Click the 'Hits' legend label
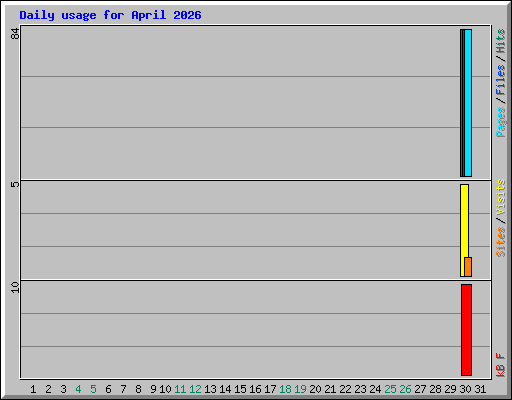Screen dimensions: 512x400 point(500,41)
